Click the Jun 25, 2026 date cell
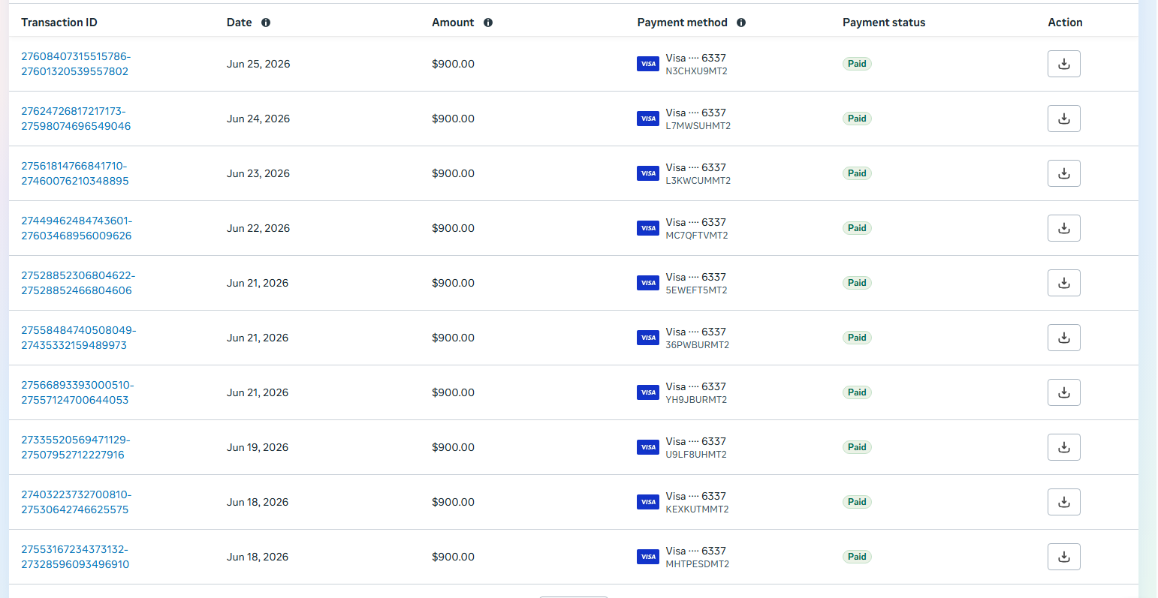Screen dimensions: 1158x598 [258, 64]
